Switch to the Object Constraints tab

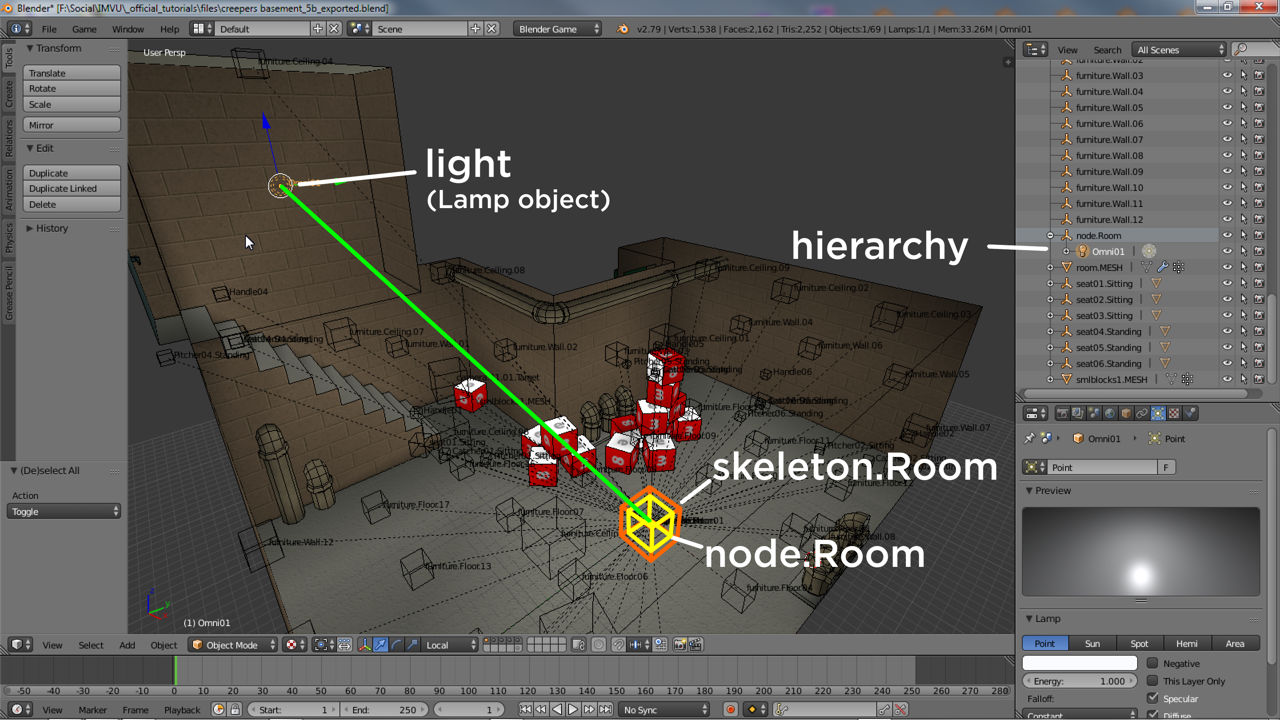(1142, 412)
